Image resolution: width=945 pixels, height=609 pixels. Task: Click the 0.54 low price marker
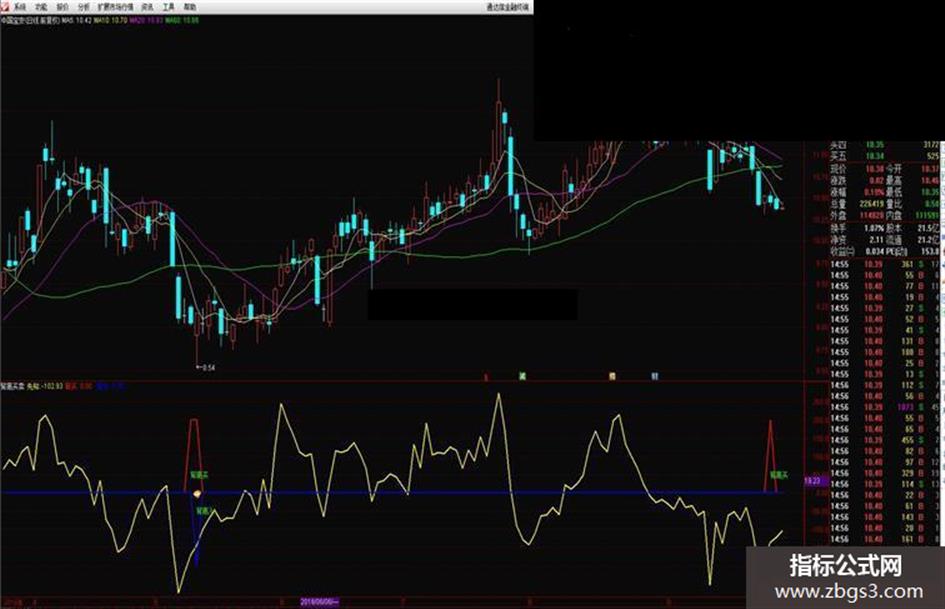pyautogui.click(x=206, y=367)
